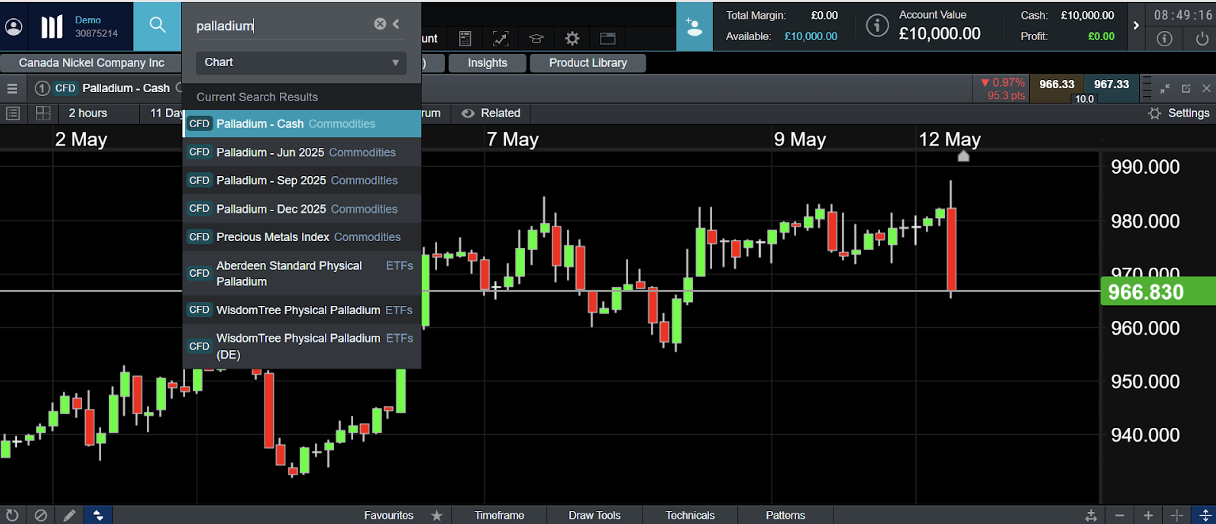
Task: Click into the palladium search field
Action: [282, 26]
